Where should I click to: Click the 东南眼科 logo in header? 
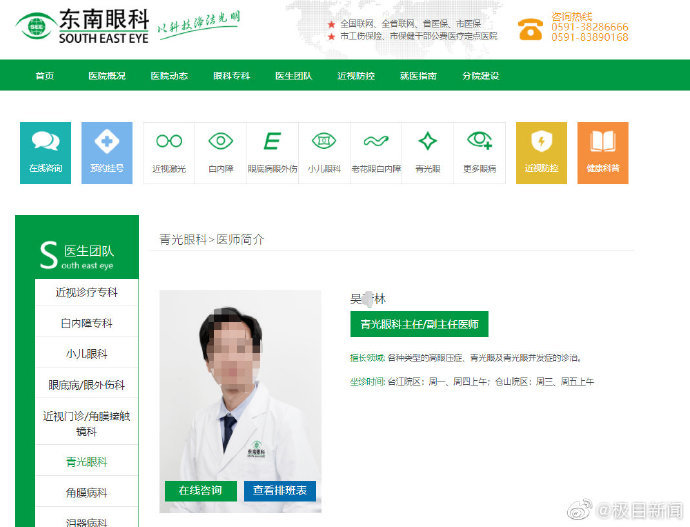(x=85, y=27)
